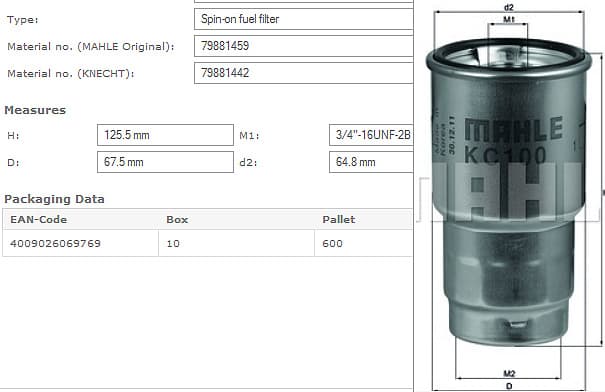Screen dimensions: 605x392
Task: Select MAHLE Original material number 79881459
Action: pos(303,46)
